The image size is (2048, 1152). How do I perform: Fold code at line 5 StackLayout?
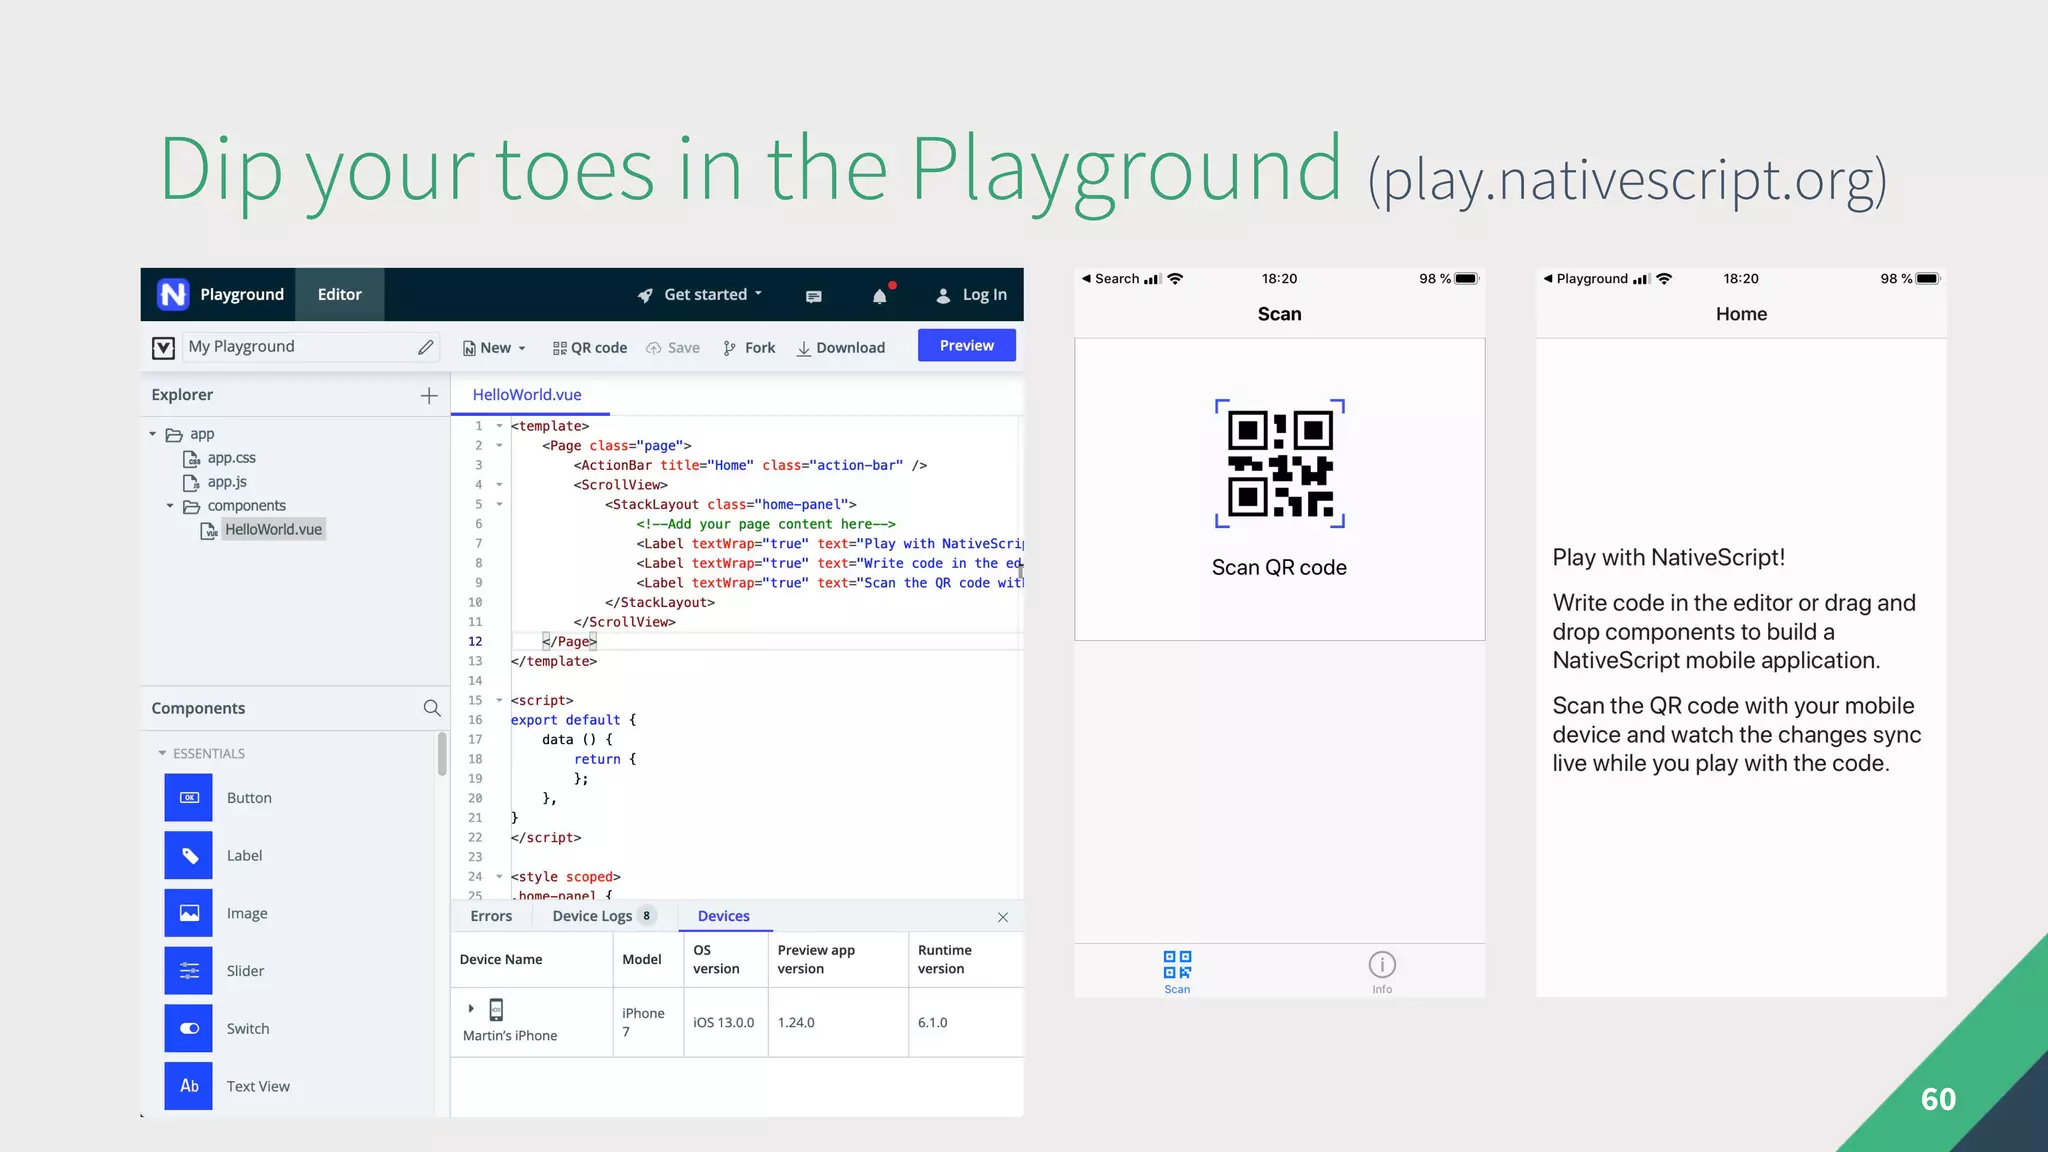500,504
